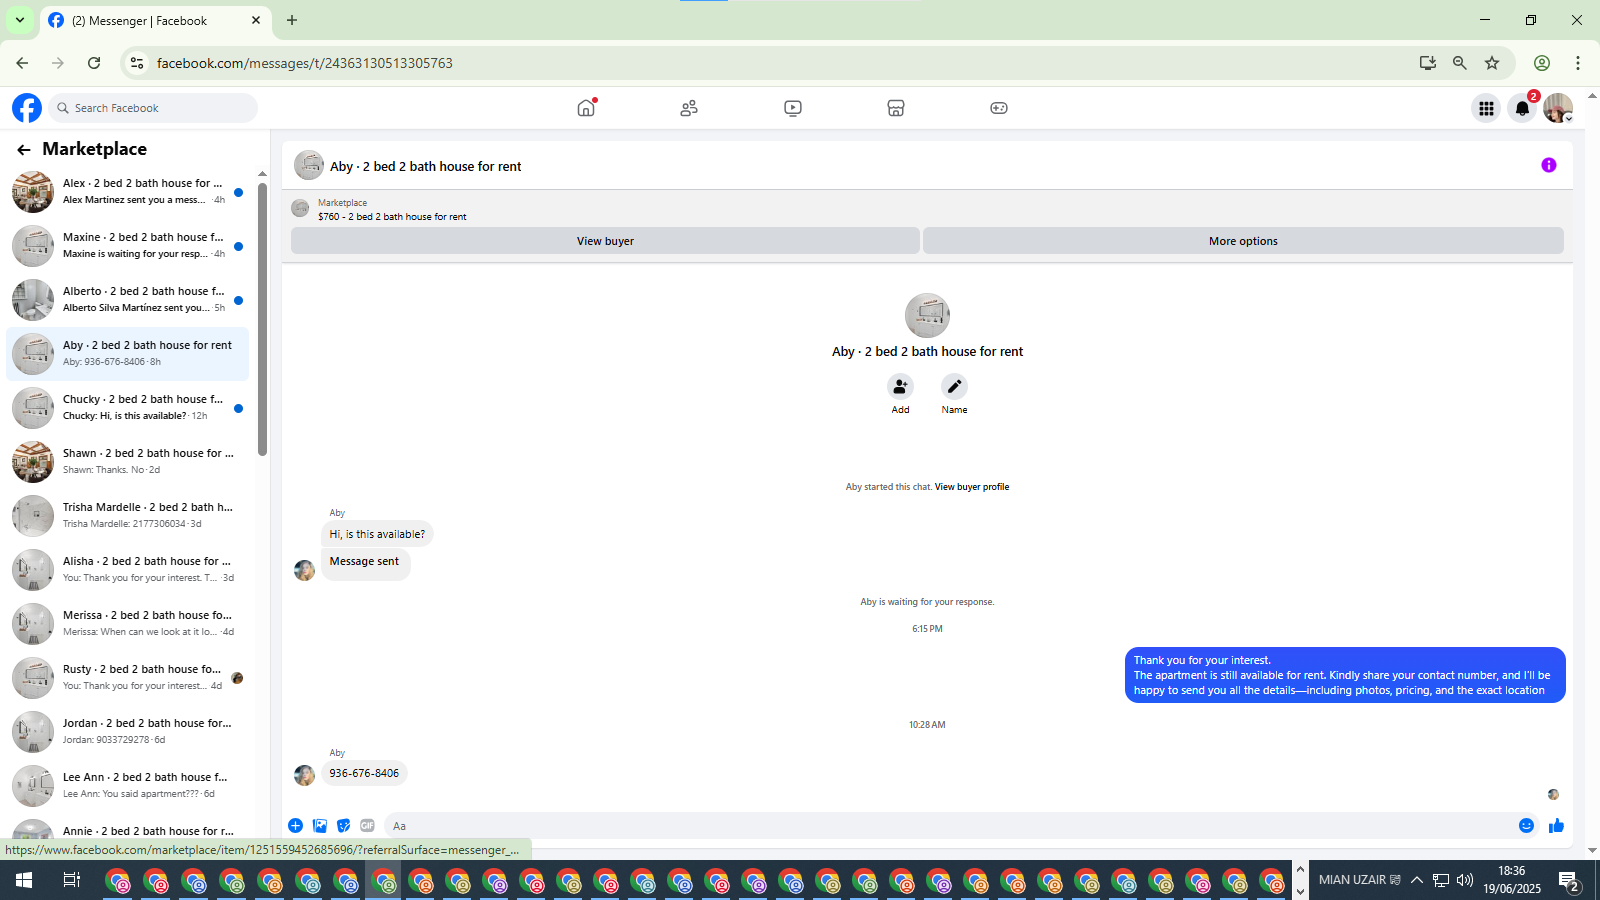Open the Gaming icon in top navigation
The width and height of the screenshot is (1600, 900).
(999, 108)
